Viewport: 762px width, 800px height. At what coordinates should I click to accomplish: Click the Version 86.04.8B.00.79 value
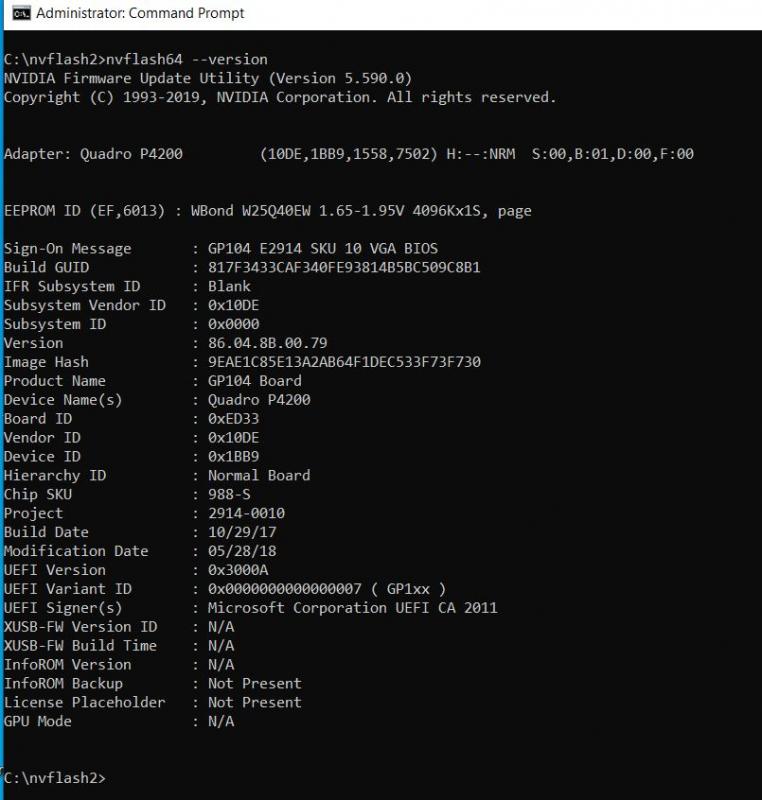268,343
